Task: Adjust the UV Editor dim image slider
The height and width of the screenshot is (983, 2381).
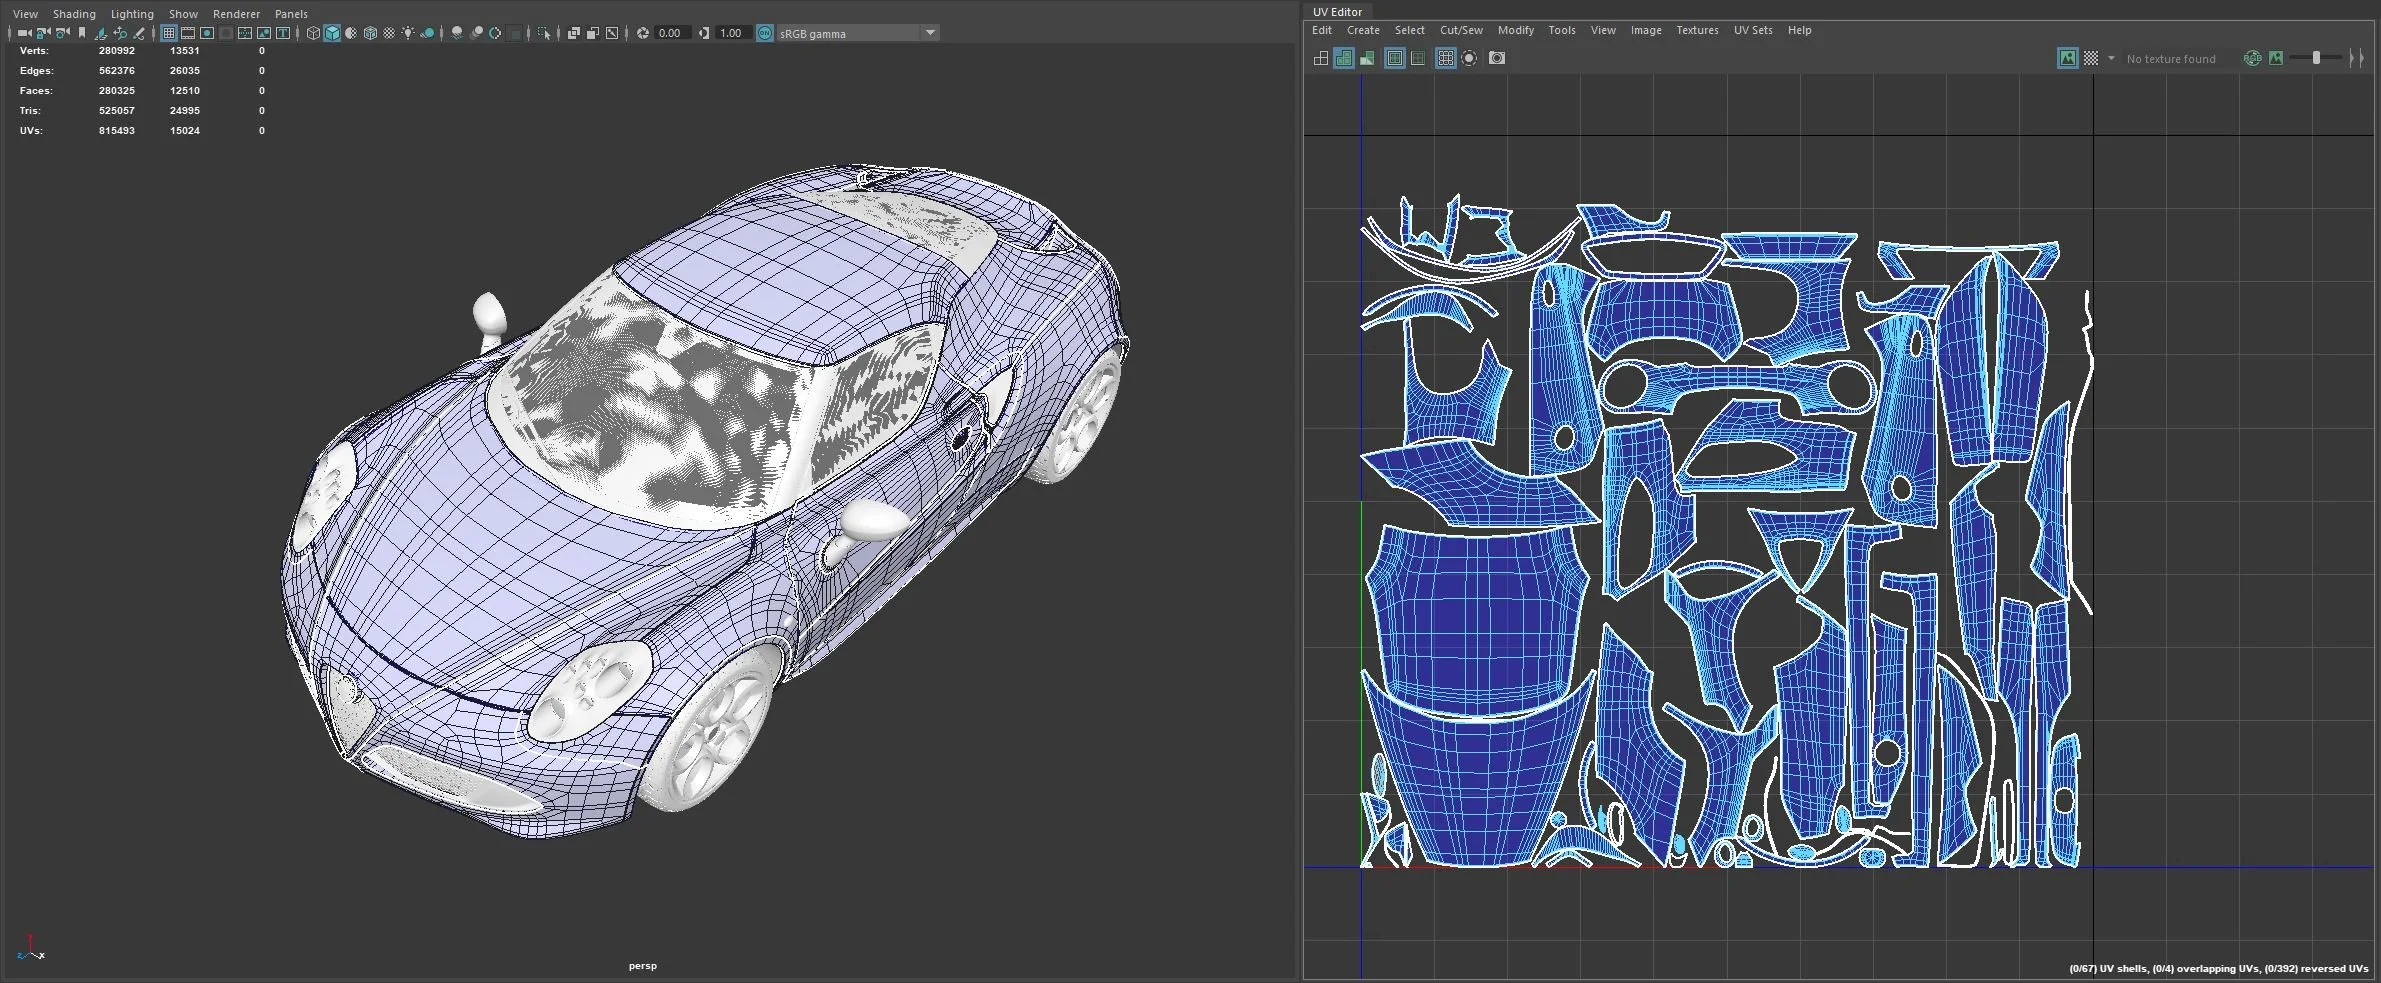Action: click(x=2317, y=58)
